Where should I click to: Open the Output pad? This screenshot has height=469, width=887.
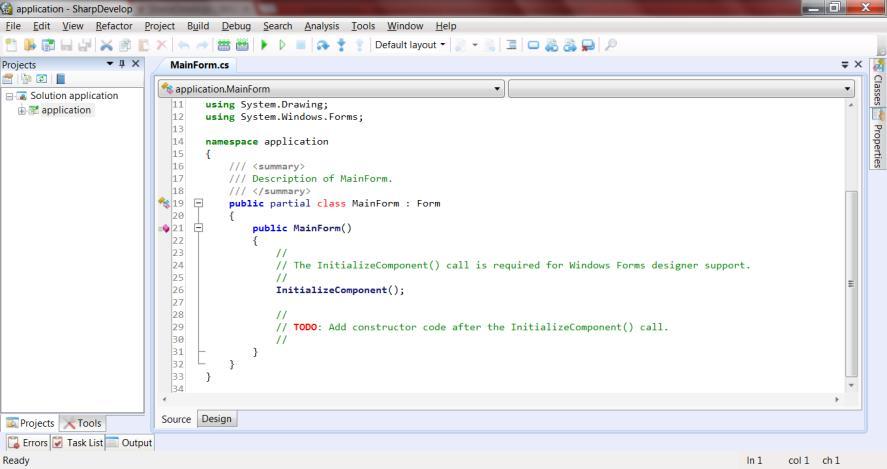130,442
